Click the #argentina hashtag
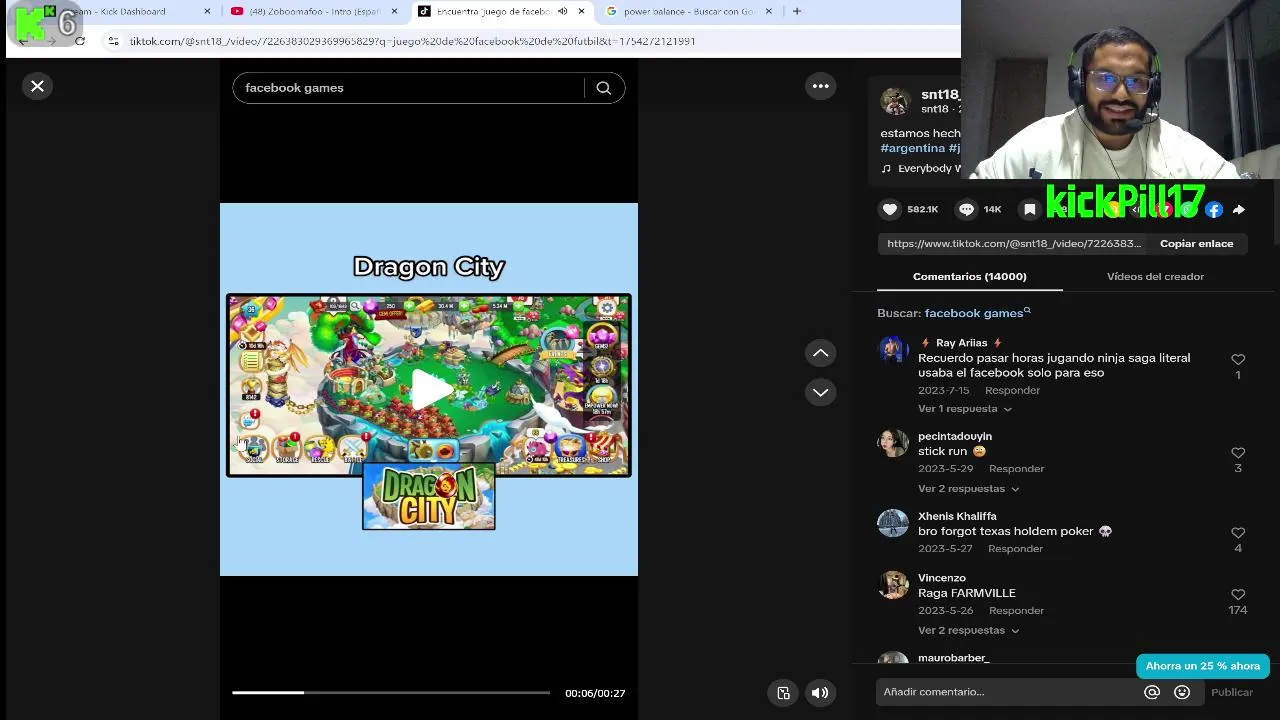 tap(913, 148)
